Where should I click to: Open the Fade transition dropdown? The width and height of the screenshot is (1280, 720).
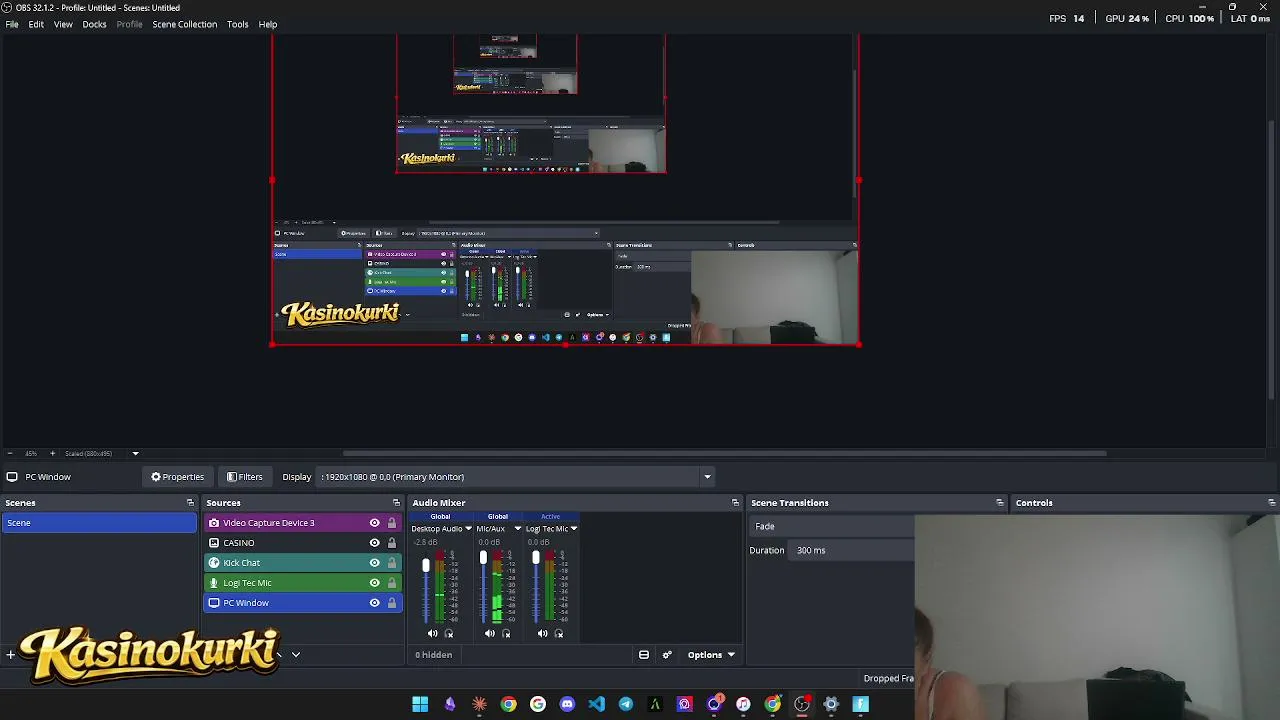[833, 526]
